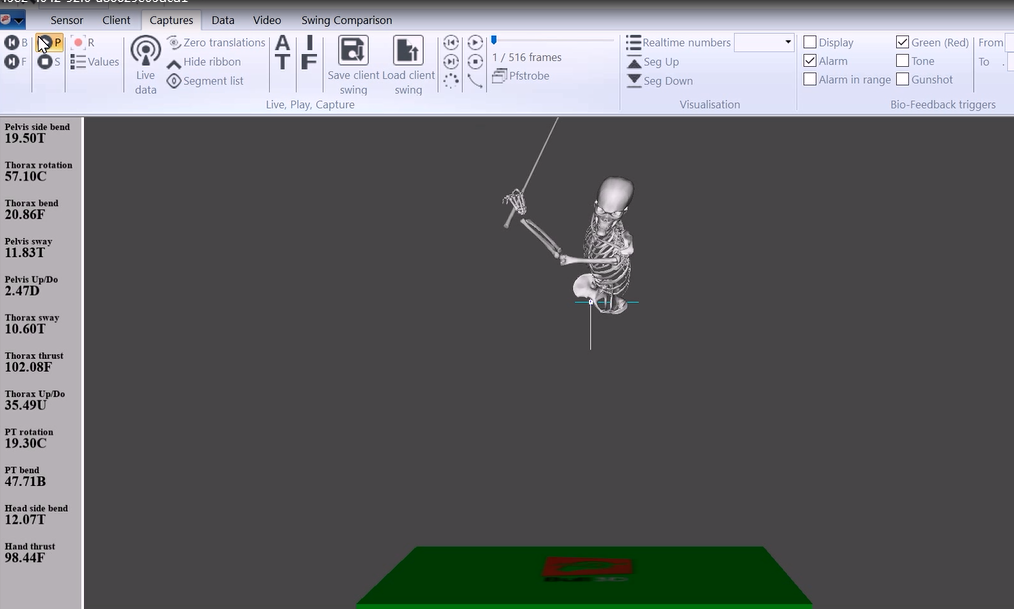Click the stop S button
This screenshot has height=609, width=1014.
pos(45,62)
